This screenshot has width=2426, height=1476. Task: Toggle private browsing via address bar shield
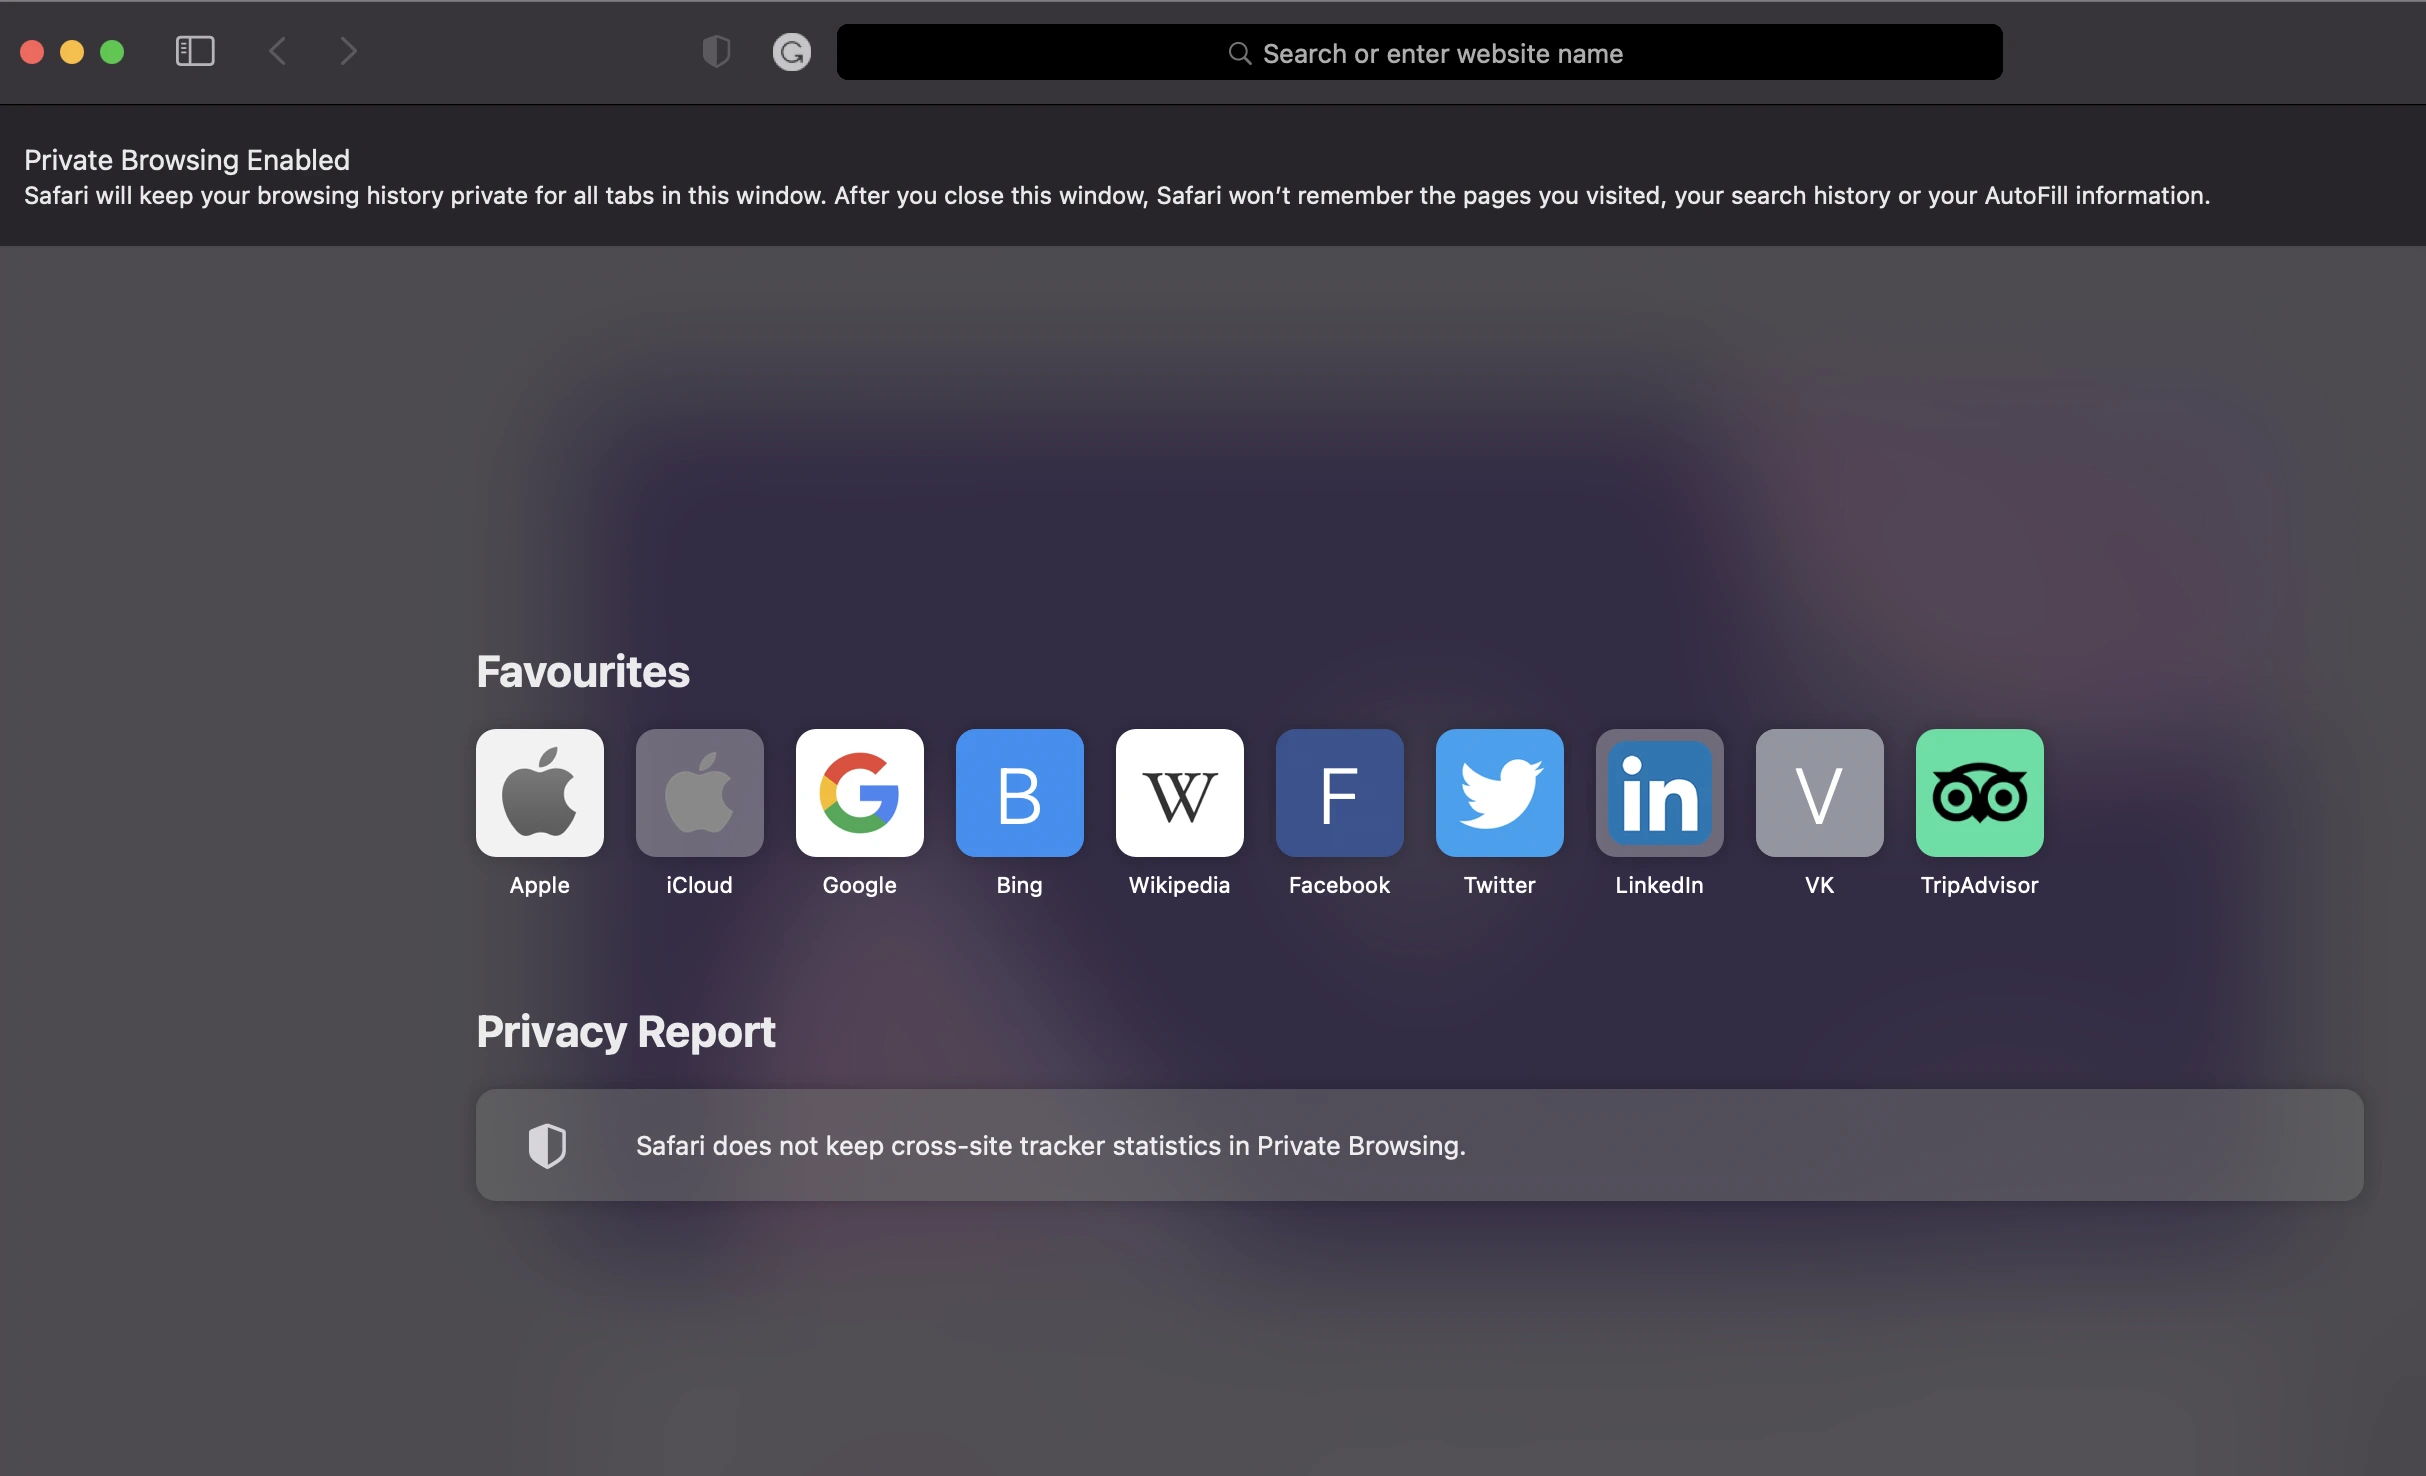tap(717, 49)
